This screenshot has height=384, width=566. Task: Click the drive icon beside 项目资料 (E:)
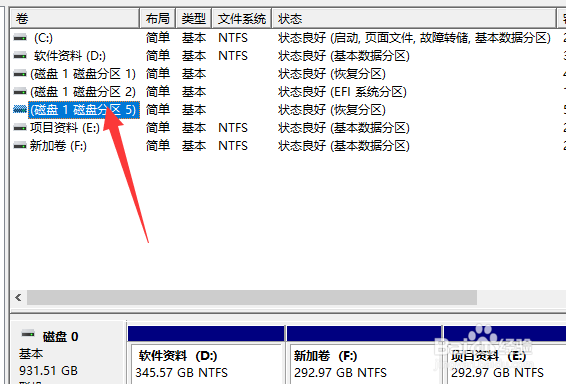(20, 127)
